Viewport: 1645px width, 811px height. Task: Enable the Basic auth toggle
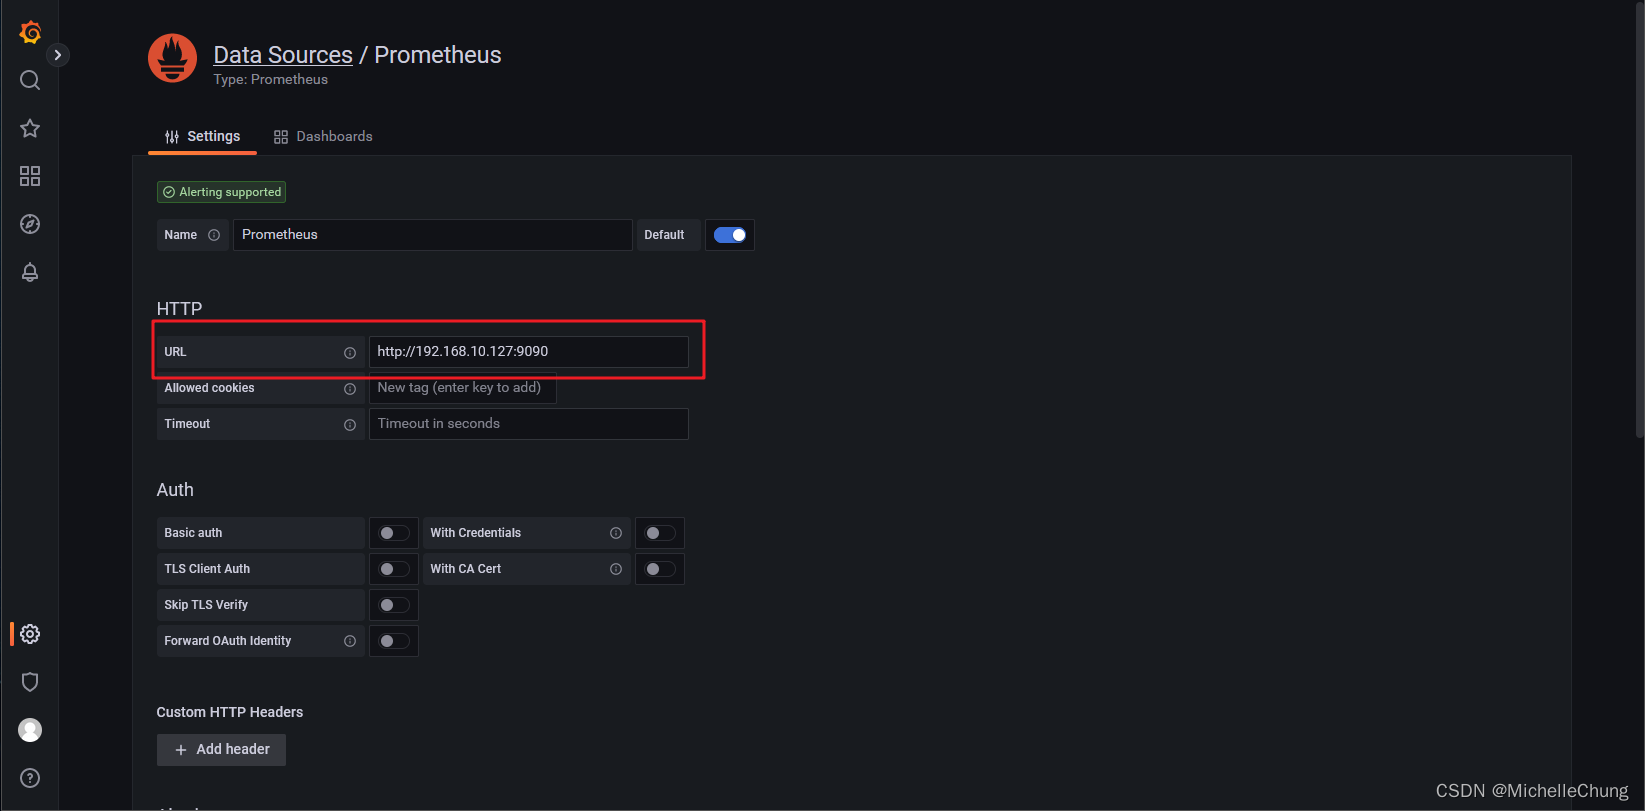394,533
